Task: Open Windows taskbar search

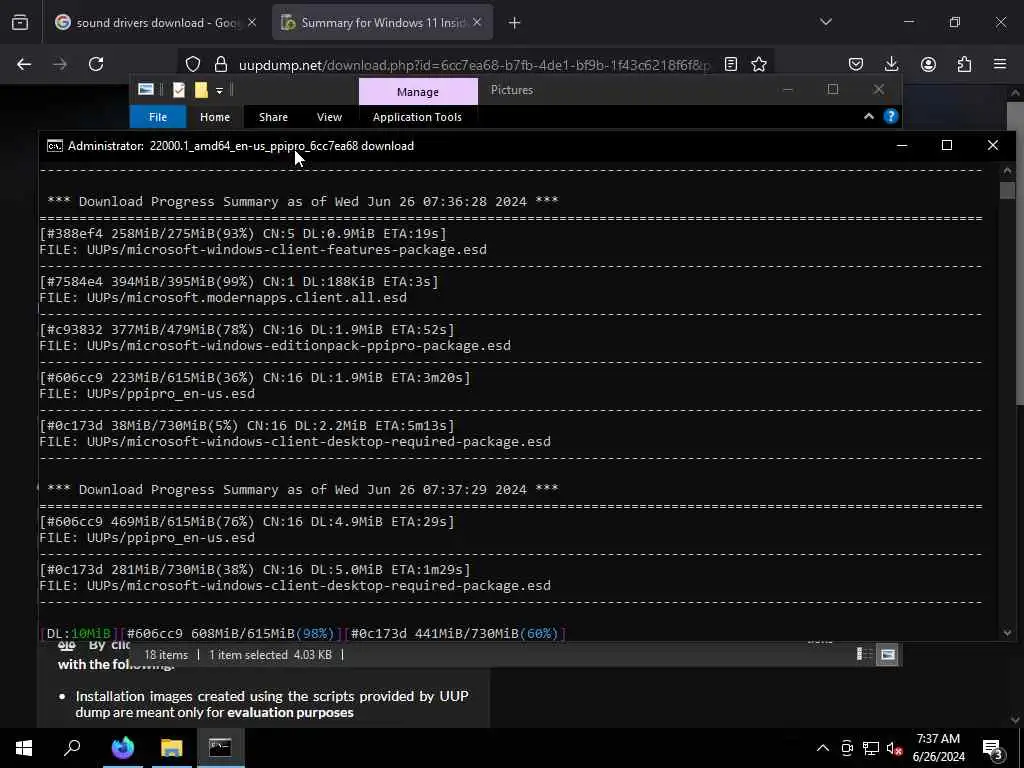Action: coord(72,747)
